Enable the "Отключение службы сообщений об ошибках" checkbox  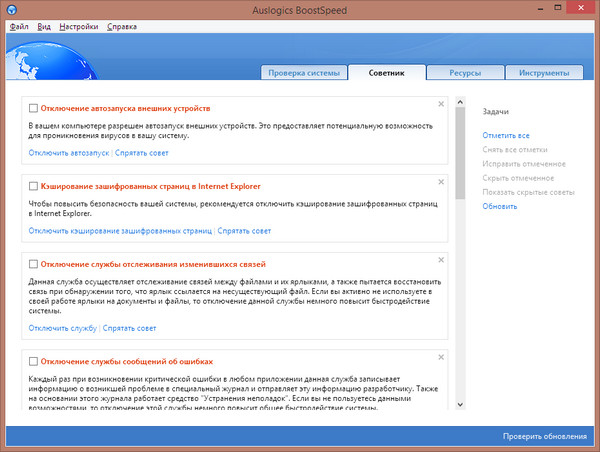click(34, 361)
